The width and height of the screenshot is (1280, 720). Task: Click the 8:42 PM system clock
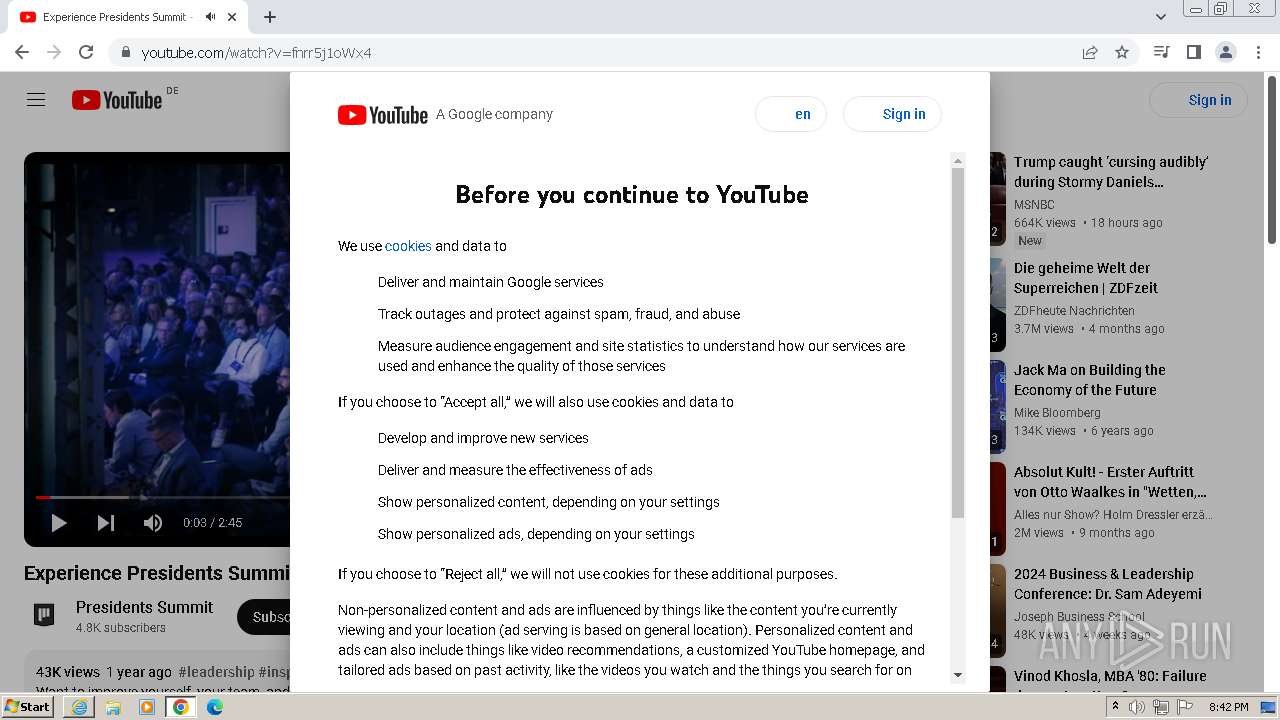pyautogui.click(x=1228, y=707)
